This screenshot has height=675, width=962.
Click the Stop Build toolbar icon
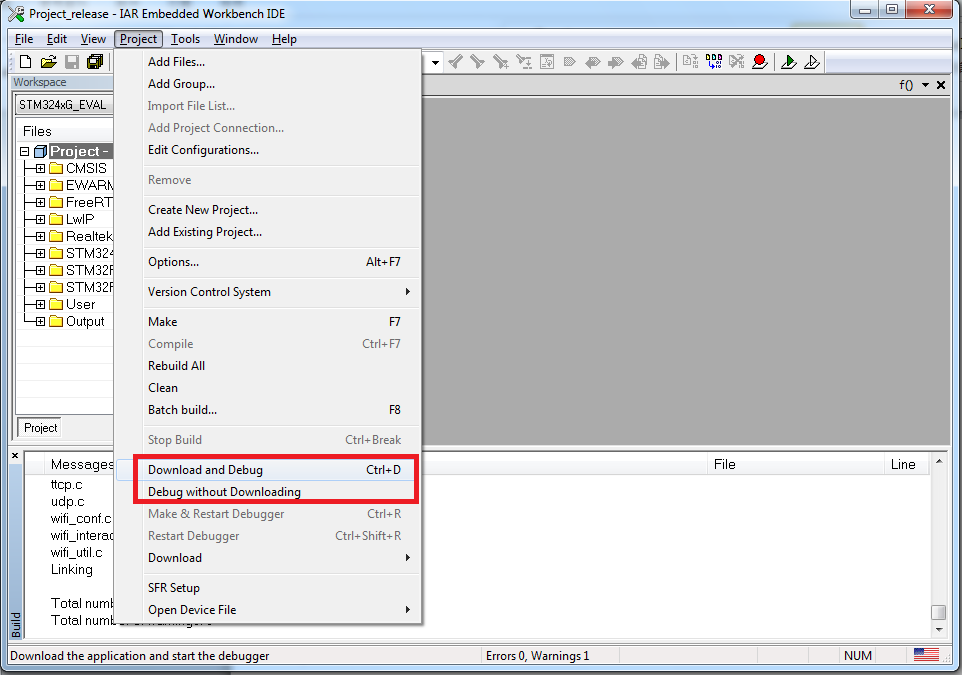click(736, 61)
